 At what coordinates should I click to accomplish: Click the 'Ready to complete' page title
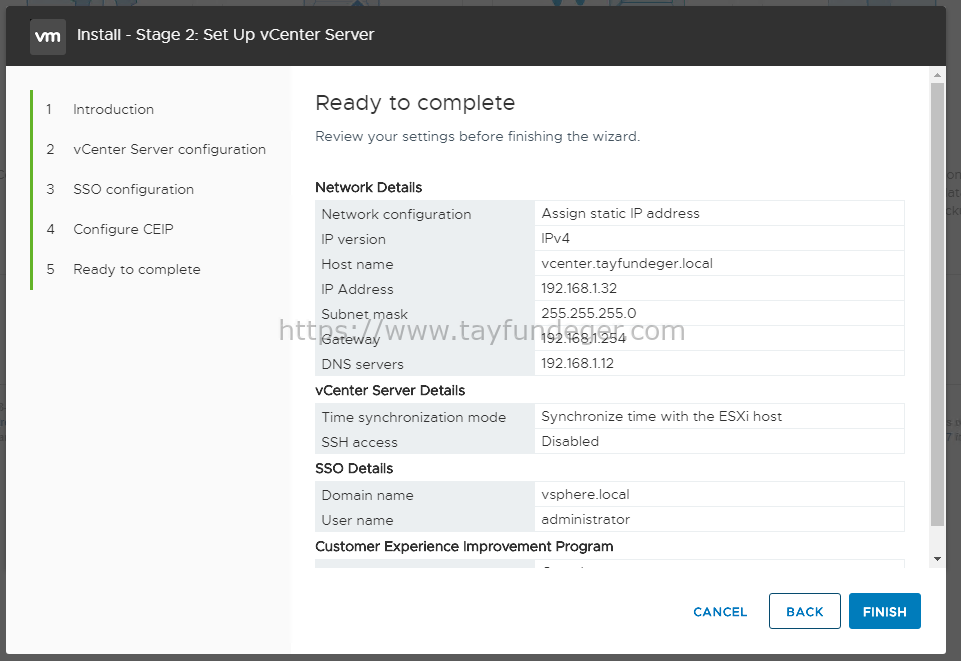coord(415,103)
